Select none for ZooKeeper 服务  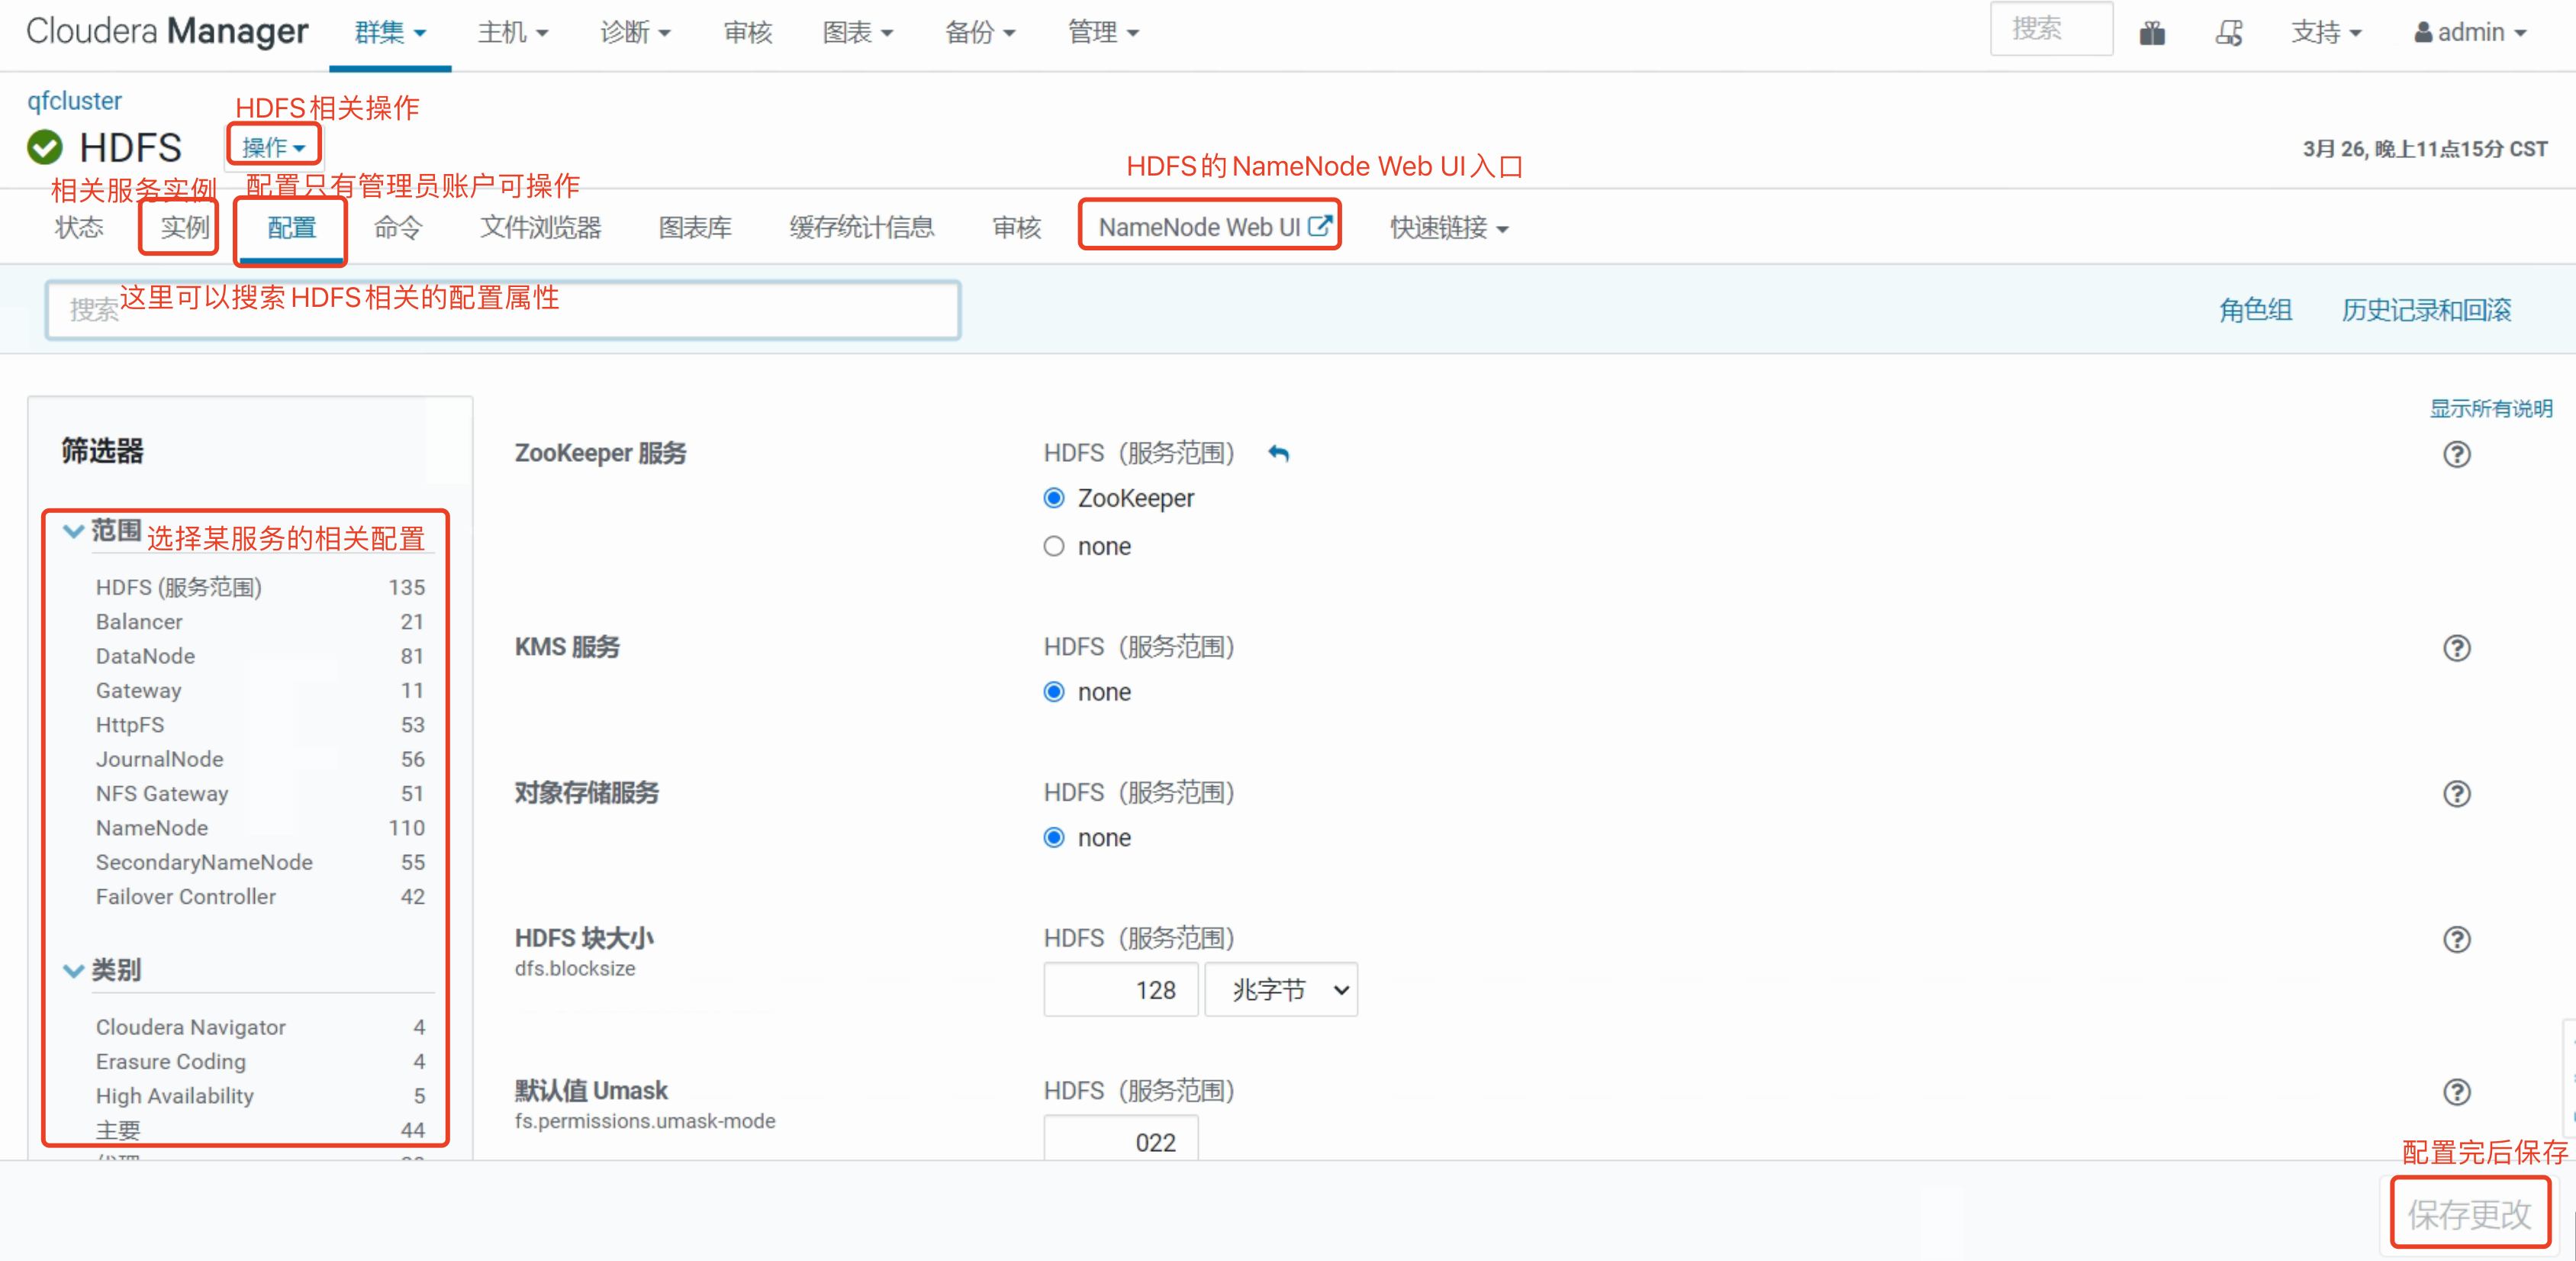pos(1054,547)
